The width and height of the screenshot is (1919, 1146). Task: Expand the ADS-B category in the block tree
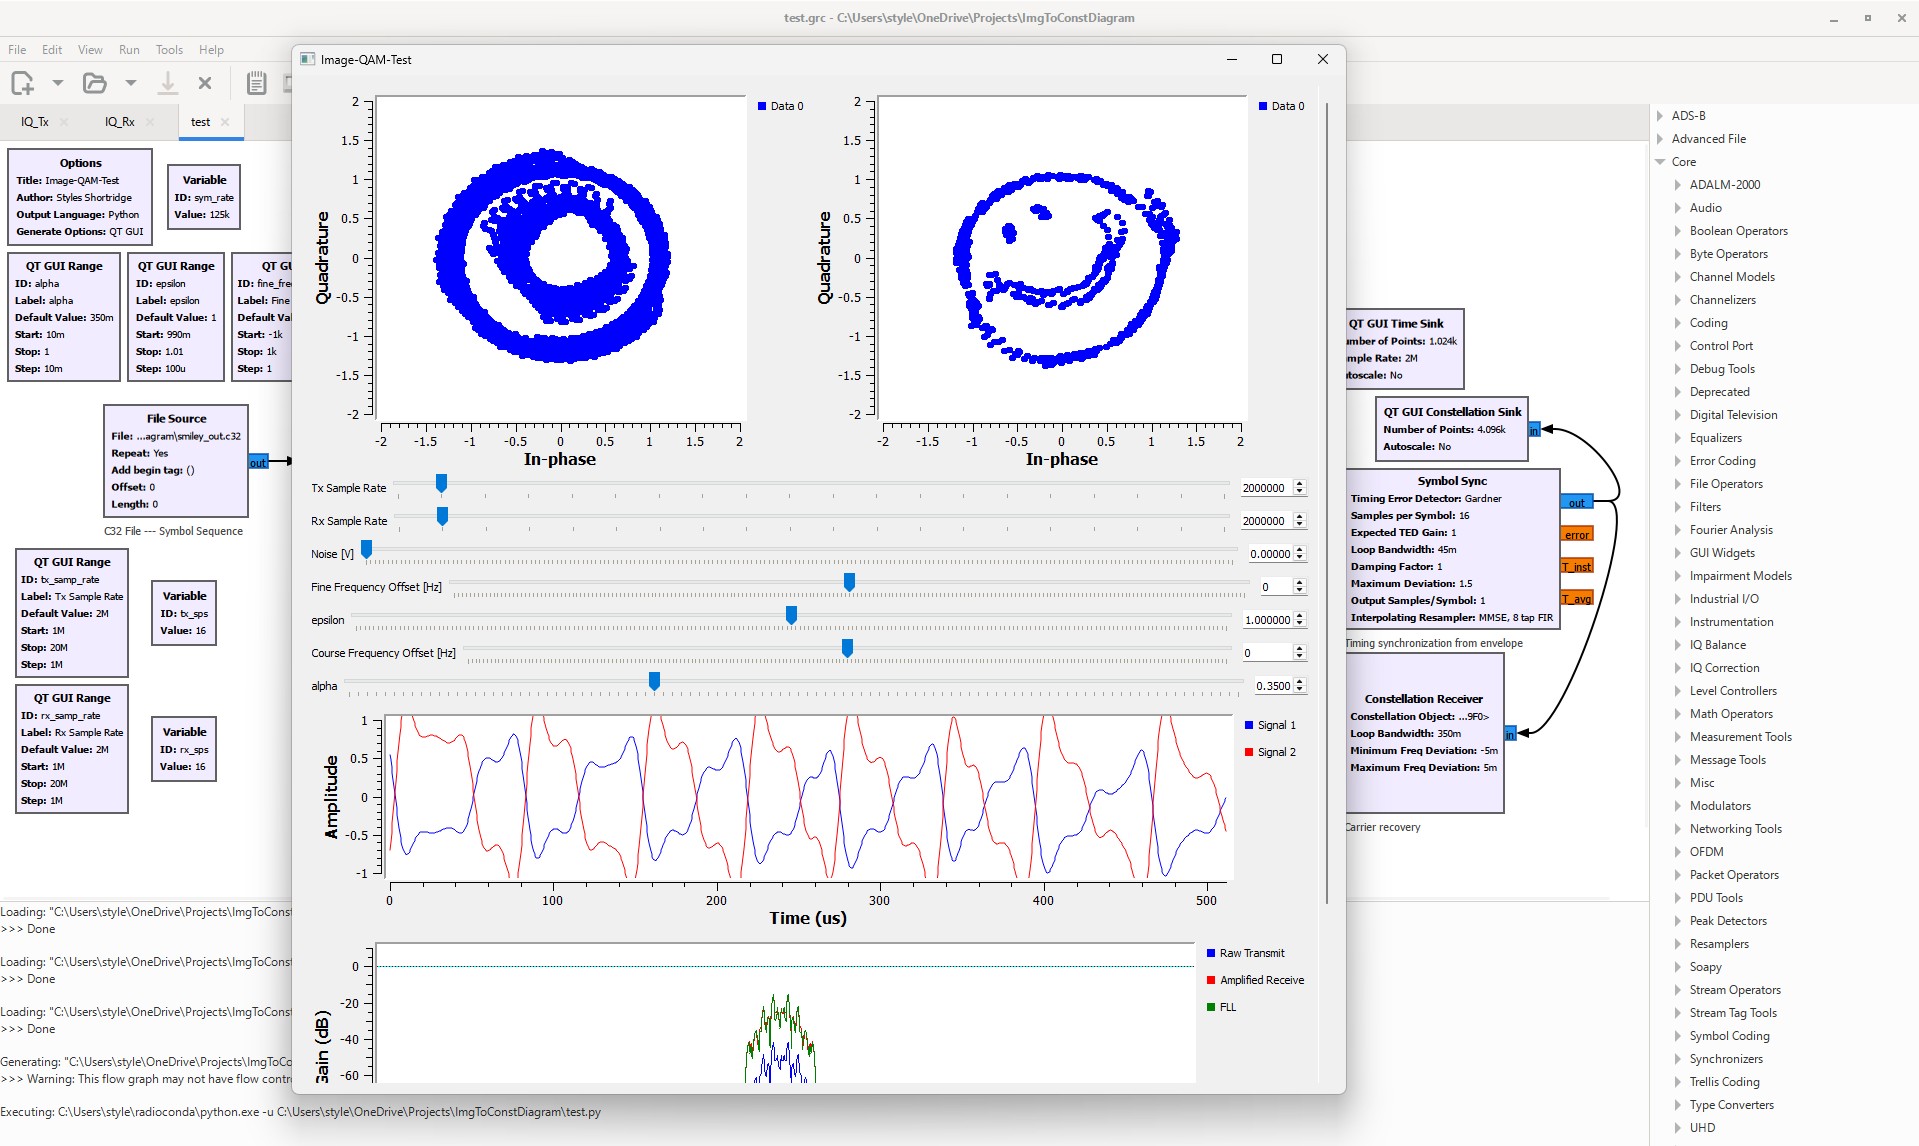click(x=1660, y=116)
